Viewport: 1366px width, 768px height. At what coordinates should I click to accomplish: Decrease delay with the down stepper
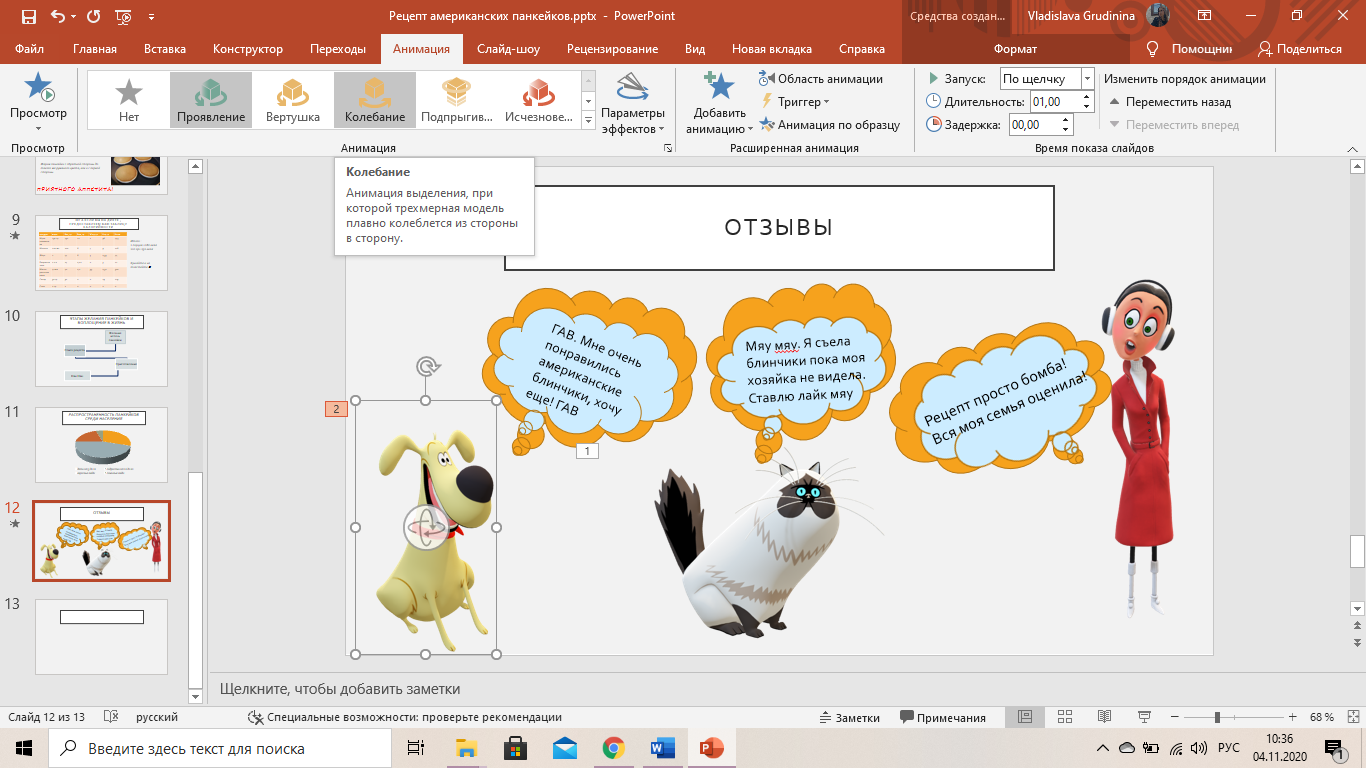pyautogui.click(x=1064, y=130)
